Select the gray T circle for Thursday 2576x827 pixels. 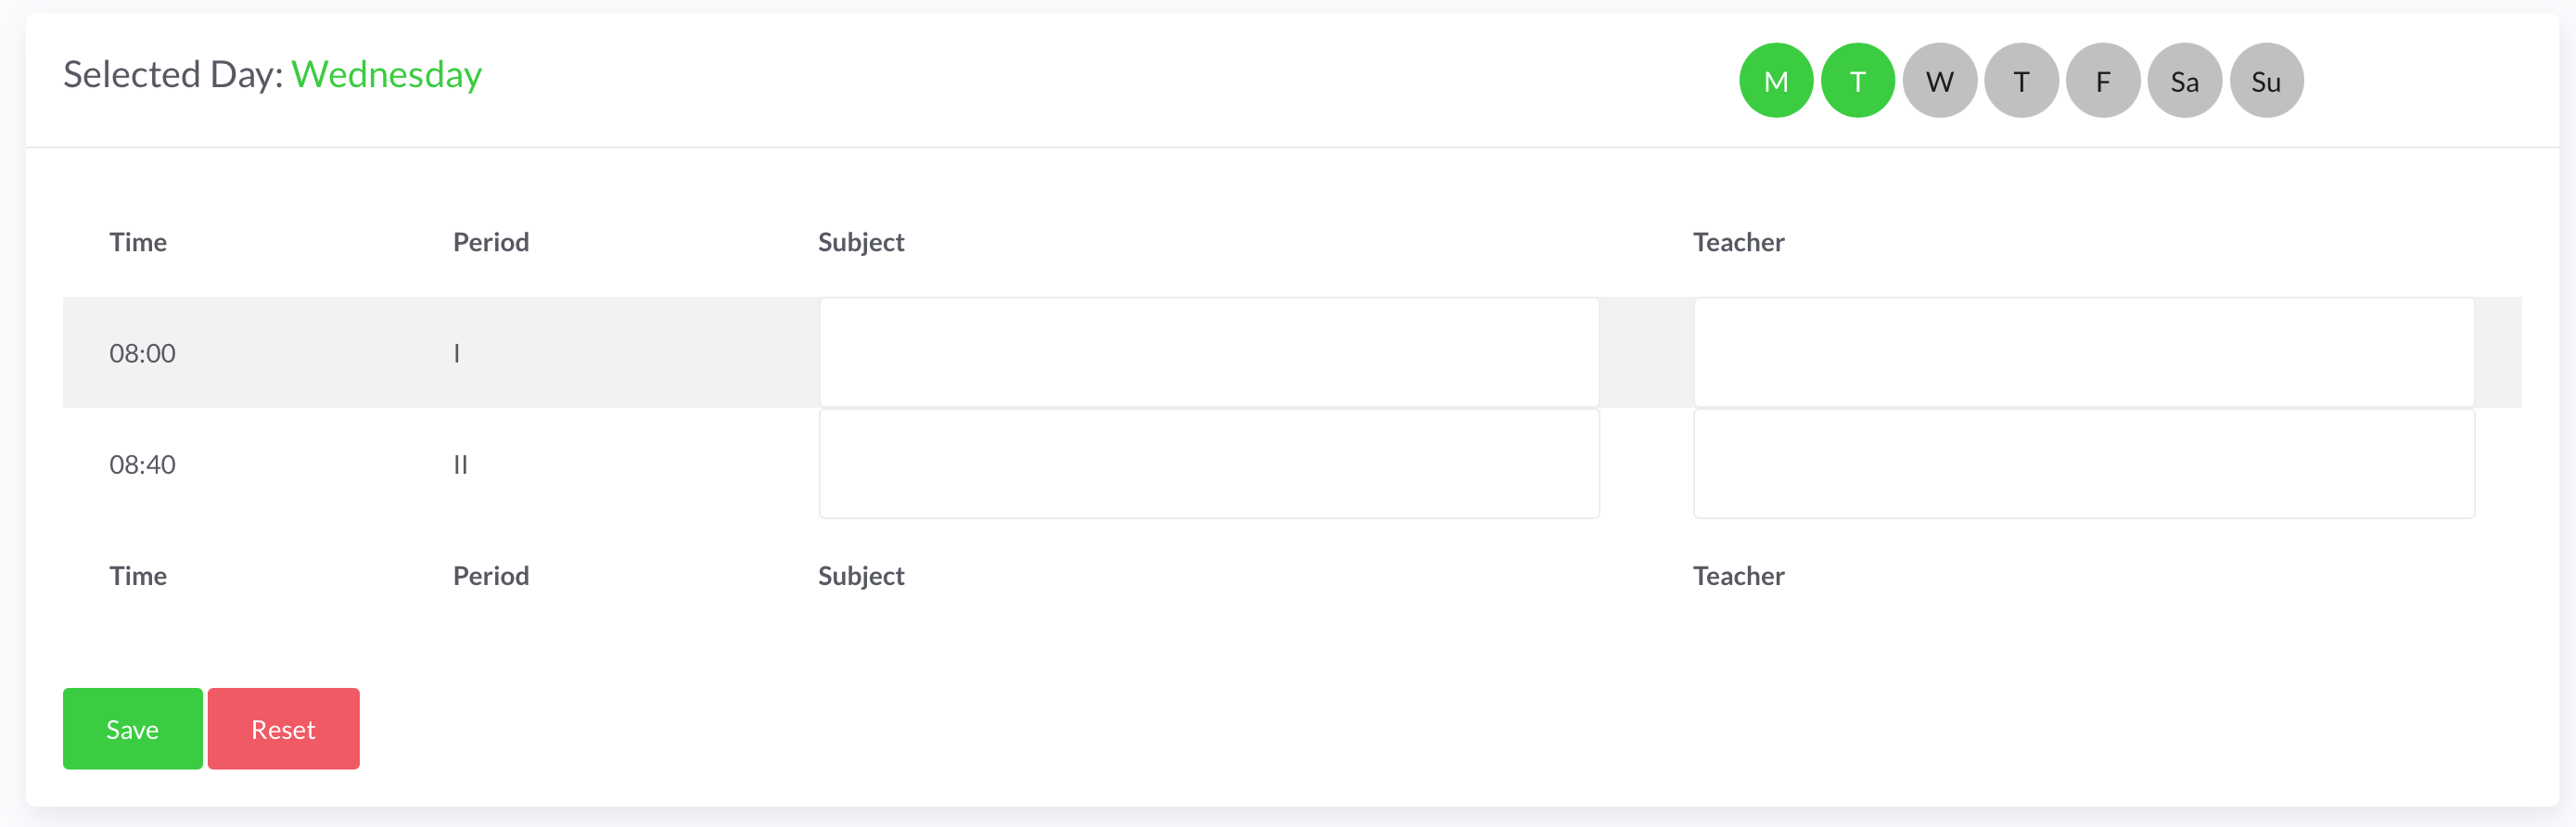2021,81
